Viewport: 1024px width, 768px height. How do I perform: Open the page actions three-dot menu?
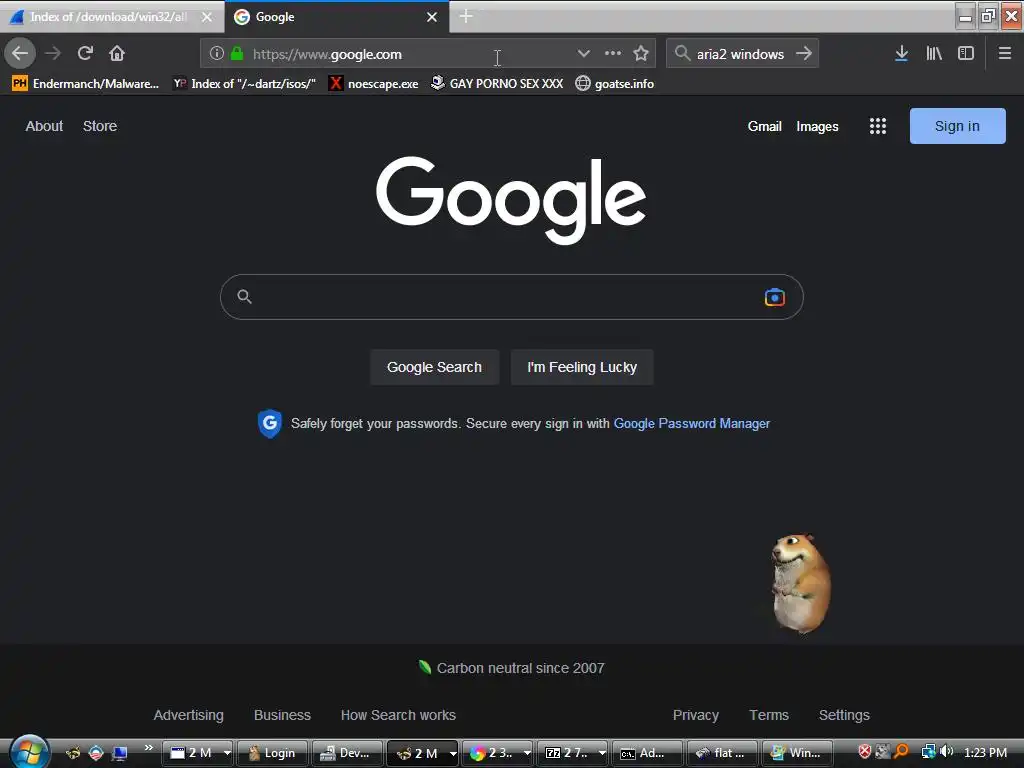(613, 54)
